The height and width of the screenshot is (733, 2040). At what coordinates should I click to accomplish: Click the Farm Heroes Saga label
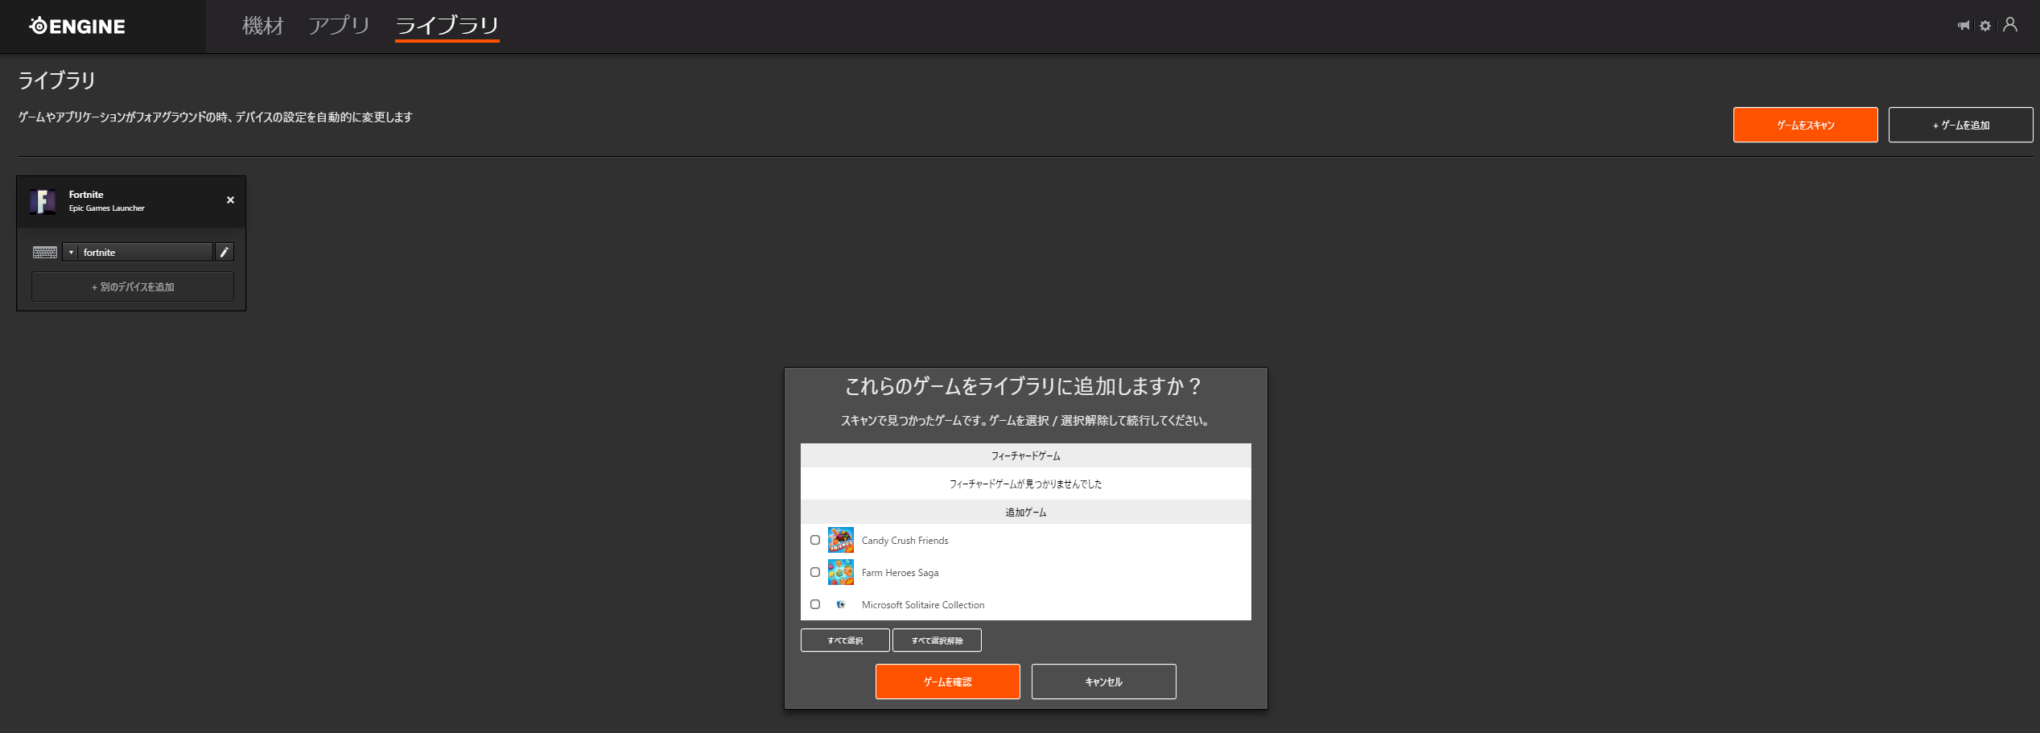click(900, 573)
